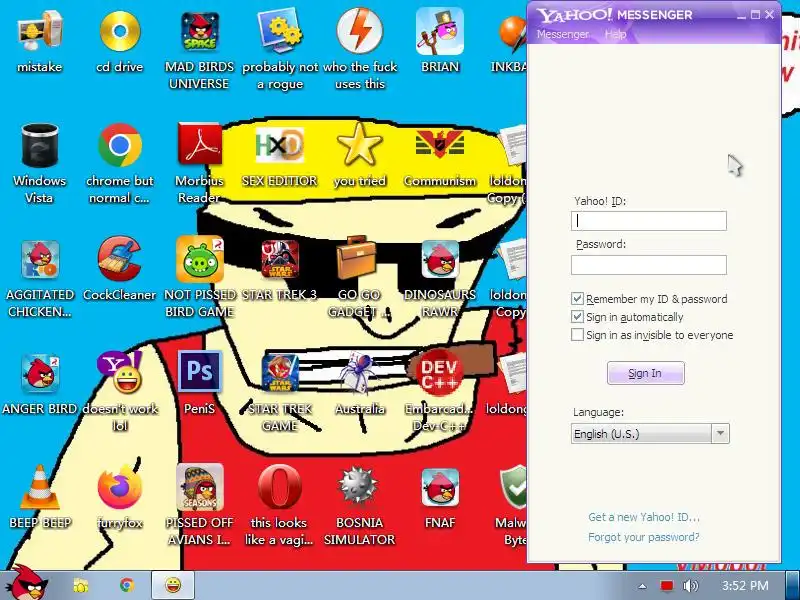Launch the Yahoo 'doesn't work lol' smiley icon
Screen dimensions: 800x600
click(x=120, y=372)
